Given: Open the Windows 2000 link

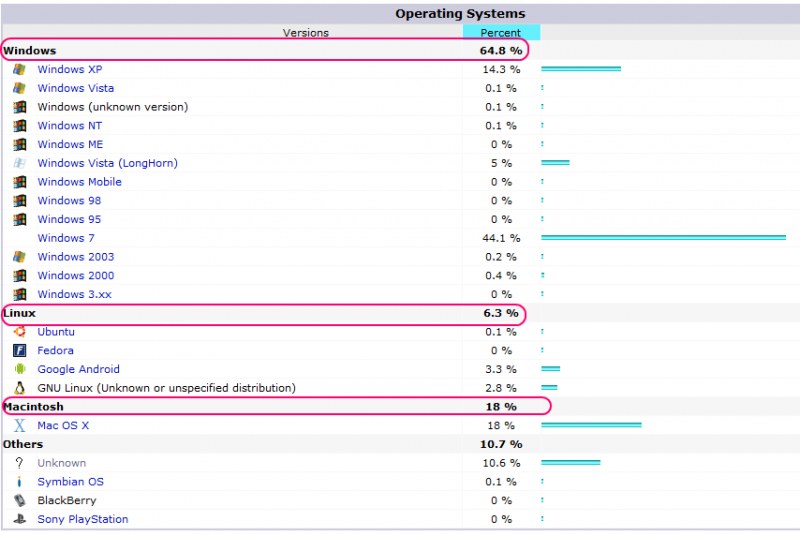Looking at the screenshot, I should pos(75,276).
